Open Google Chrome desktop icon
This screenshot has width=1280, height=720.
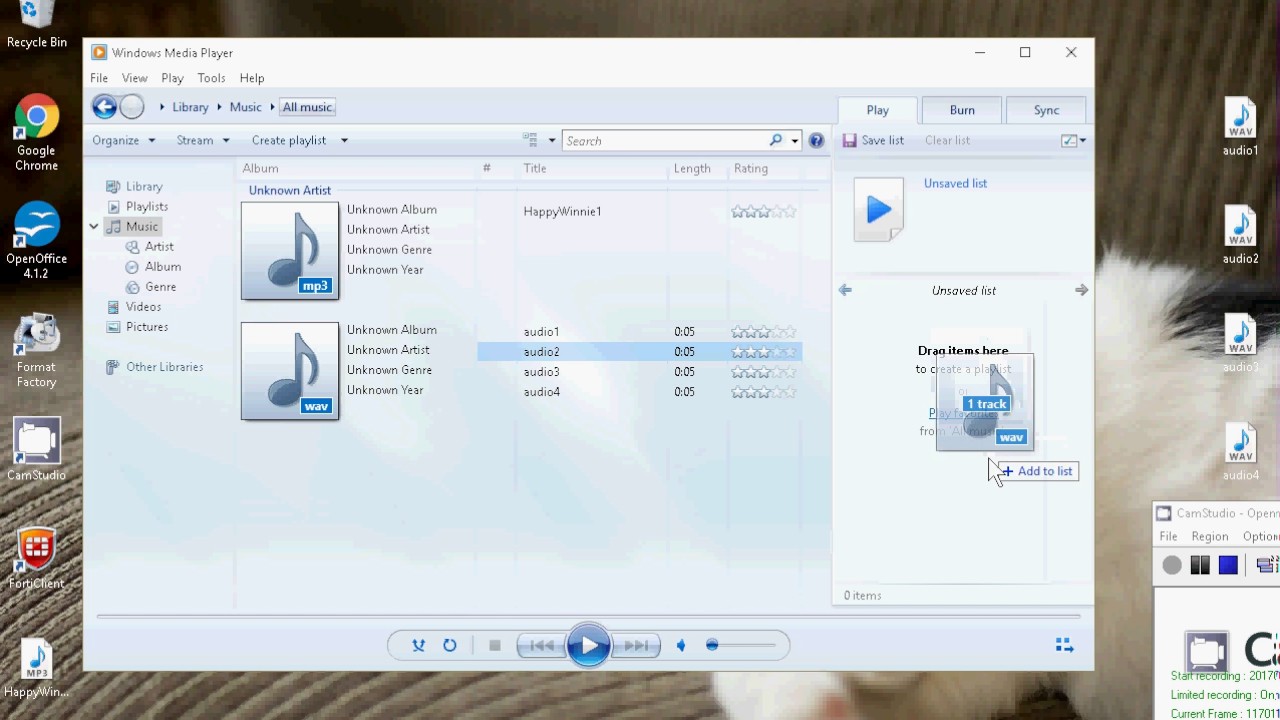point(36,135)
